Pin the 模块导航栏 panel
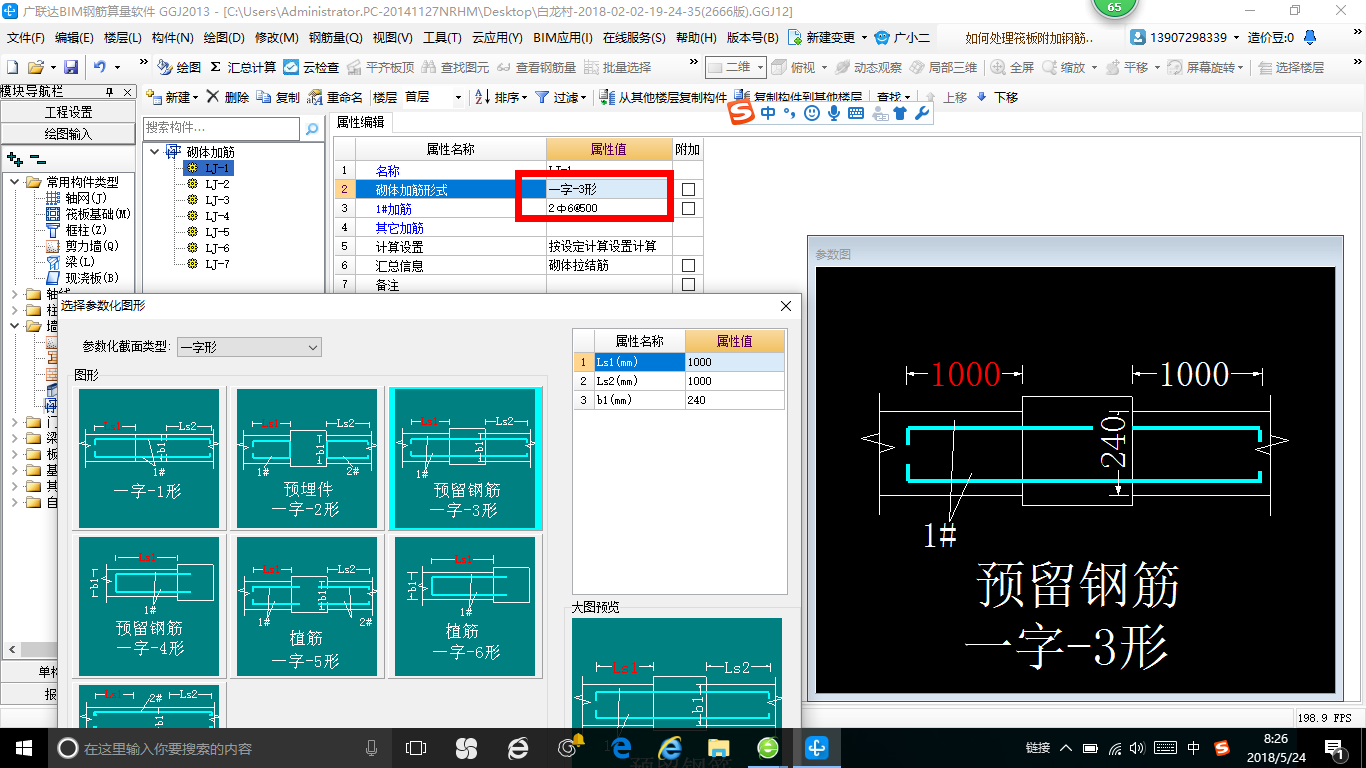This screenshot has height=768, width=1366. tap(111, 92)
